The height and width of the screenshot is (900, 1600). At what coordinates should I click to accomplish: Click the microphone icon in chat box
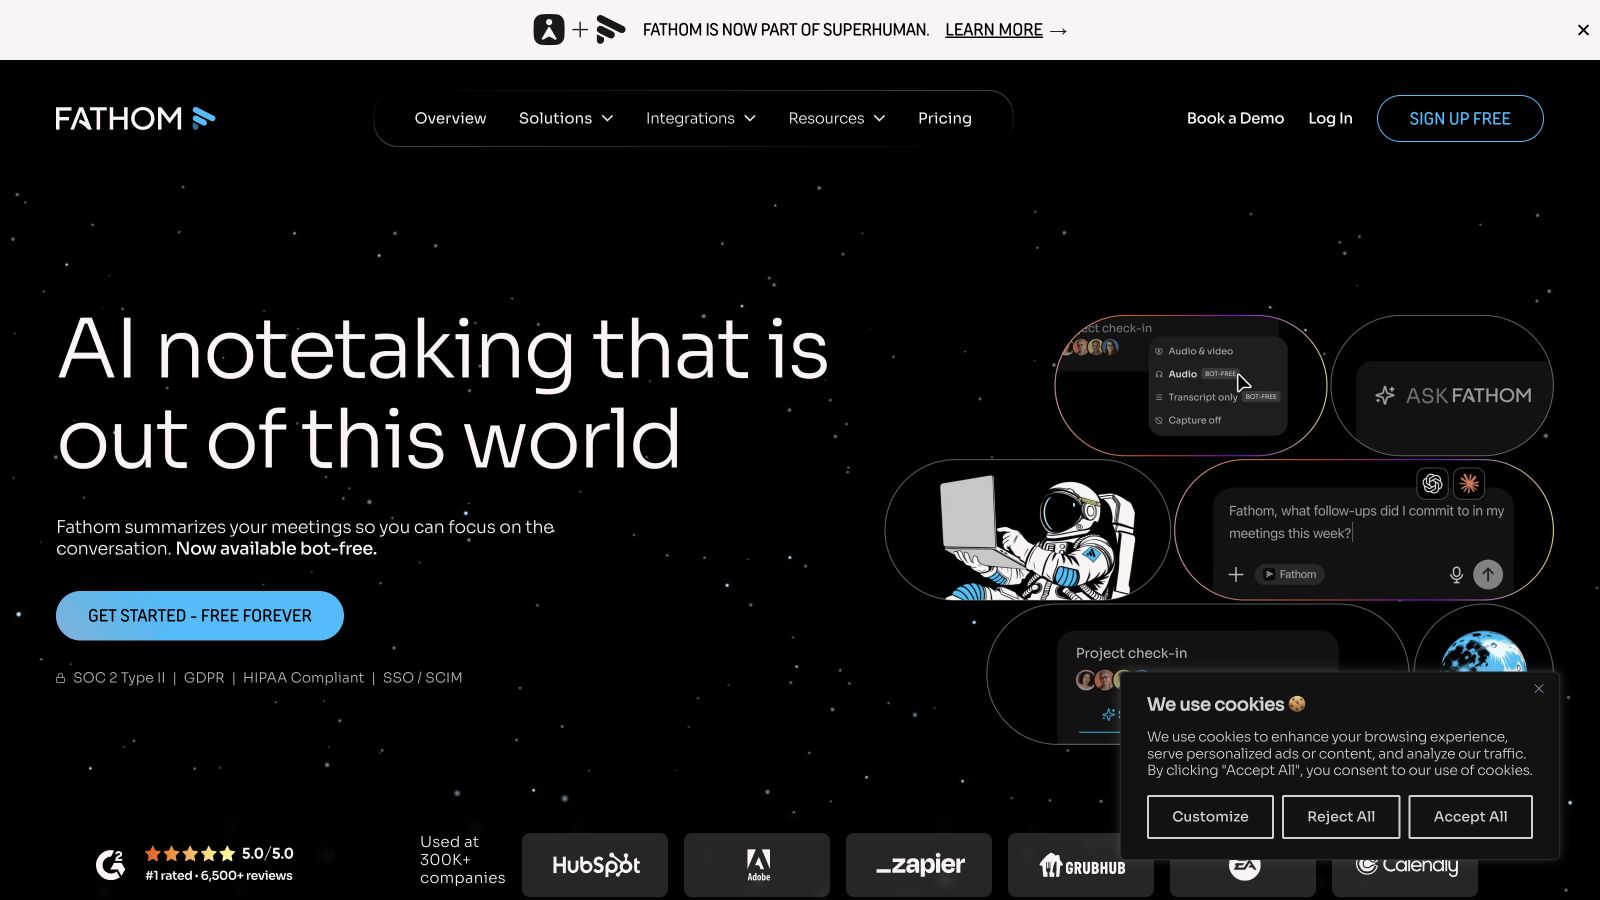[x=1456, y=574]
